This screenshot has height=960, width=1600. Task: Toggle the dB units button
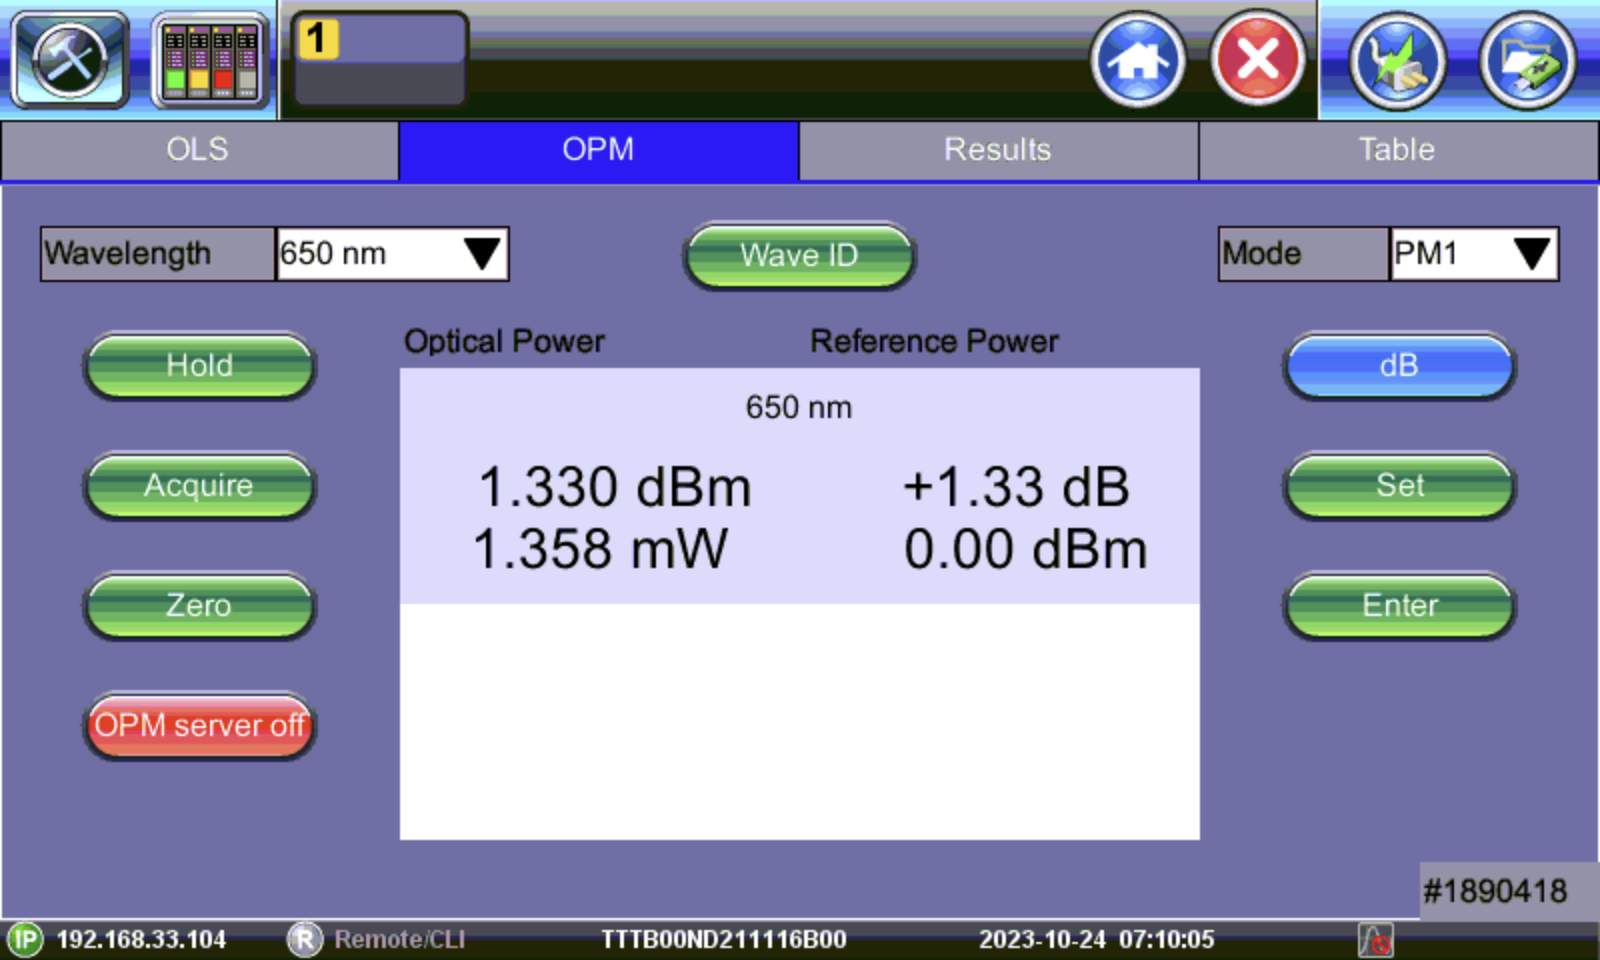point(1398,365)
